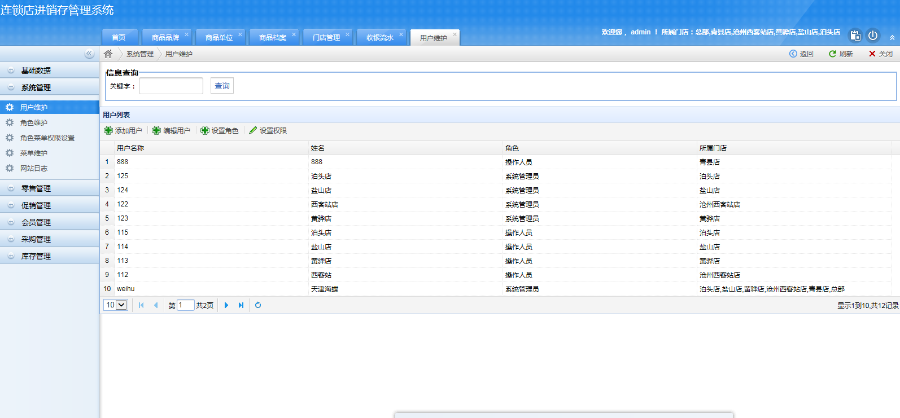Screen dimensions: 900x418
Task: Switch to the 首页 tab
Action: tap(119, 37)
